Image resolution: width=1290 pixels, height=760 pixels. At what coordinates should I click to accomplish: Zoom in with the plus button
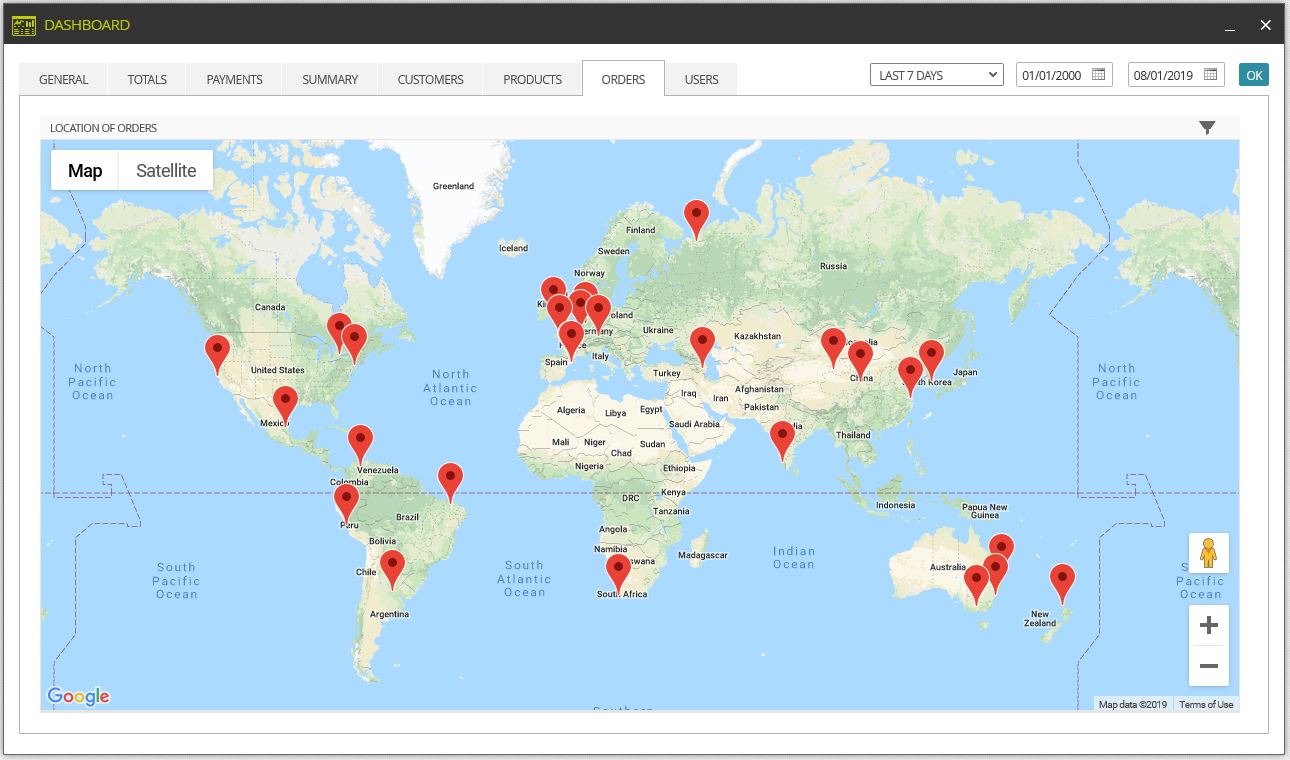pos(1208,625)
